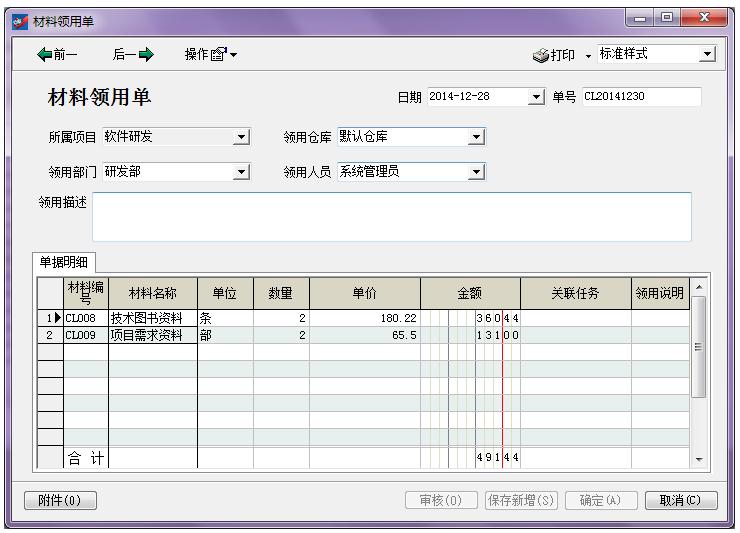The width and height of the screenshot is (740, 533).
Task: Click the 项目需求资料 cell in row 2
Action: pos(152,336)
